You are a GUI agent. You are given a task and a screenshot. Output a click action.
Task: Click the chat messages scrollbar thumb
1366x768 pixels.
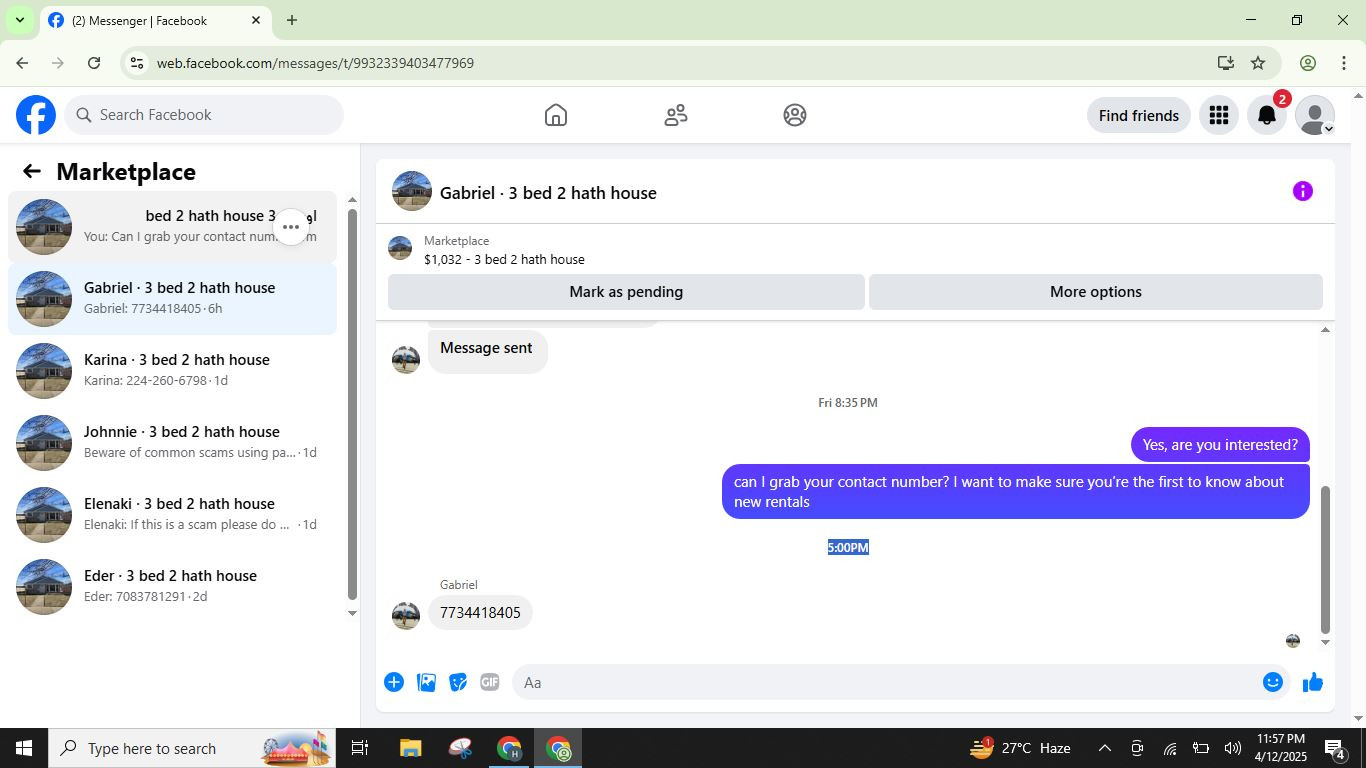(1325, 560)
